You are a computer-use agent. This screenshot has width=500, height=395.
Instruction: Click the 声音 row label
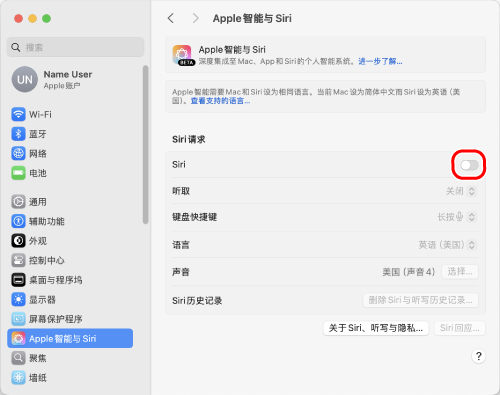(x=181, y=272)
